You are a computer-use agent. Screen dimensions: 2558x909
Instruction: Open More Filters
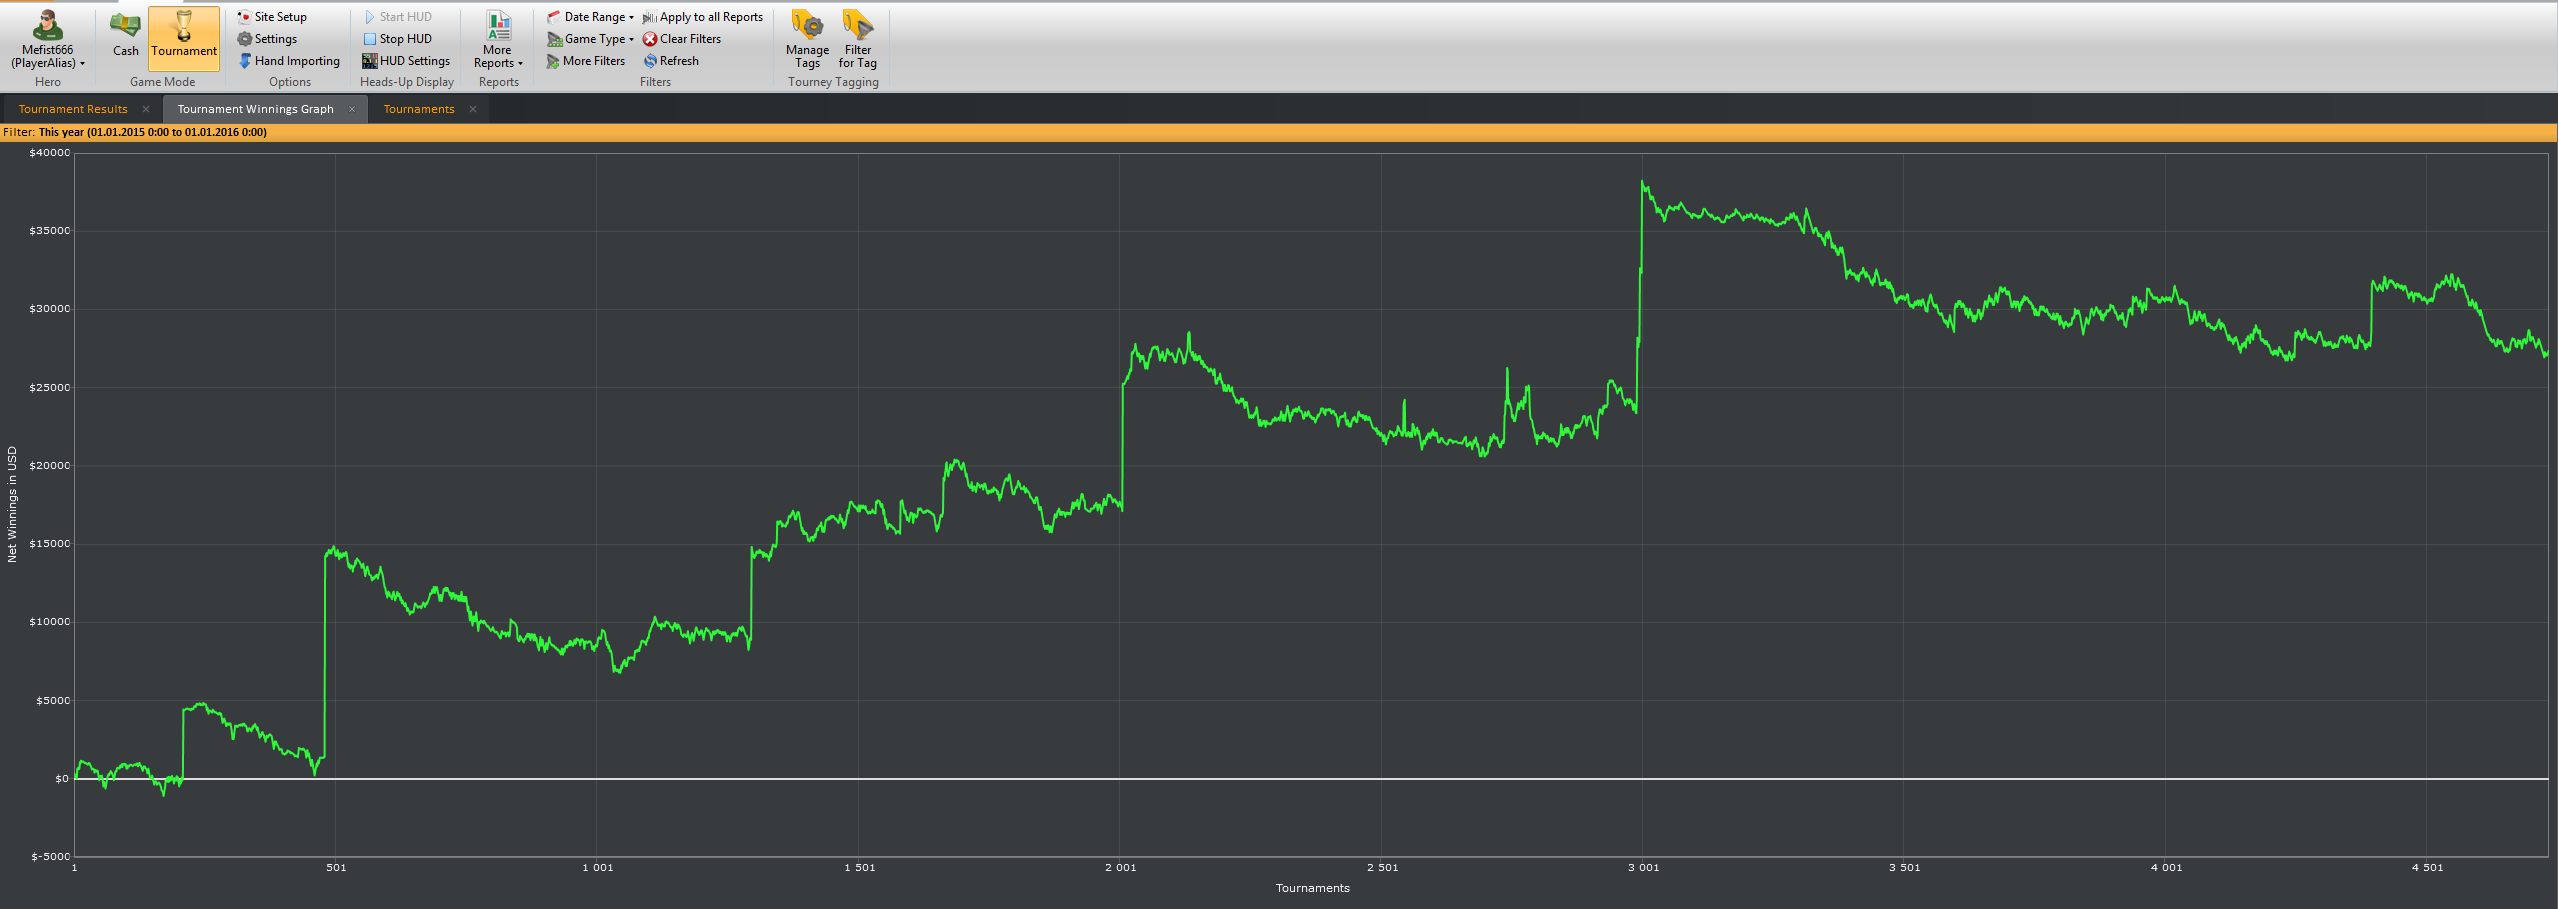click(586, 61)
